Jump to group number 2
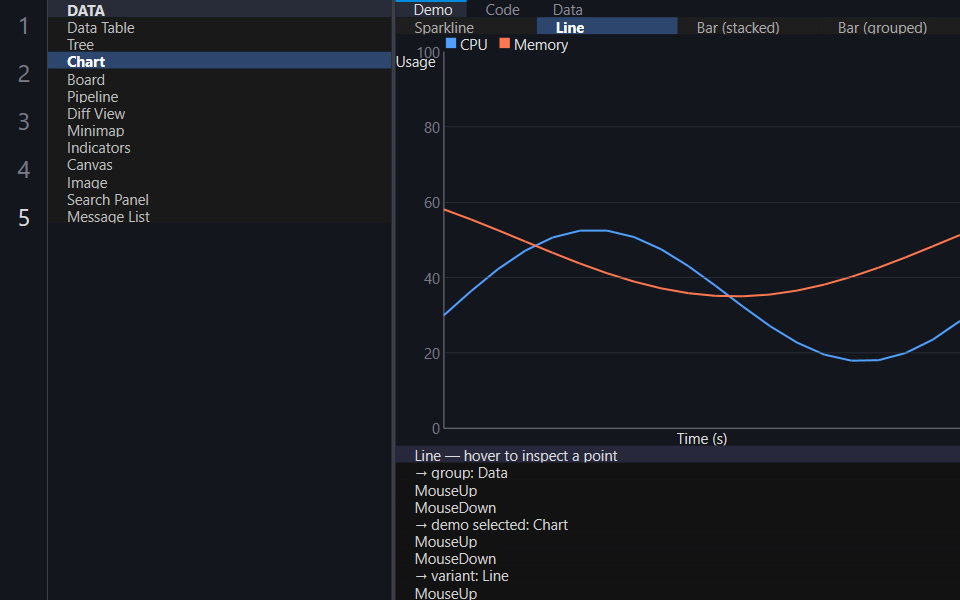The image size is (960, 600). [23, 74]
